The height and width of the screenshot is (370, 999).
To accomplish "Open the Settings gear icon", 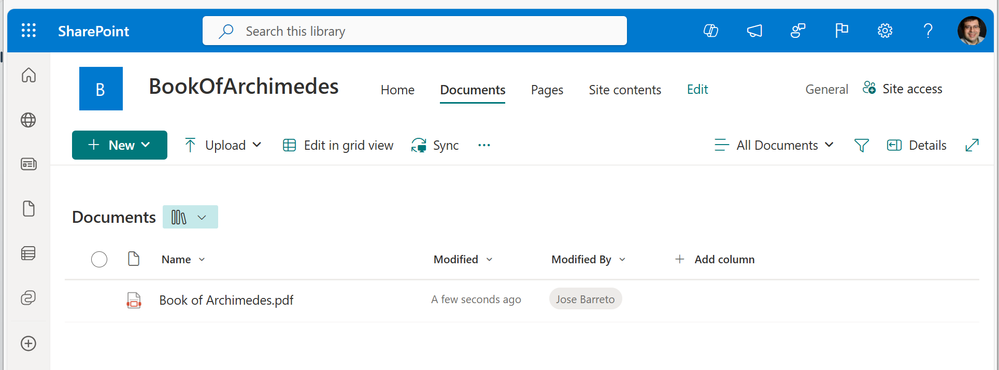I will 885,31.
